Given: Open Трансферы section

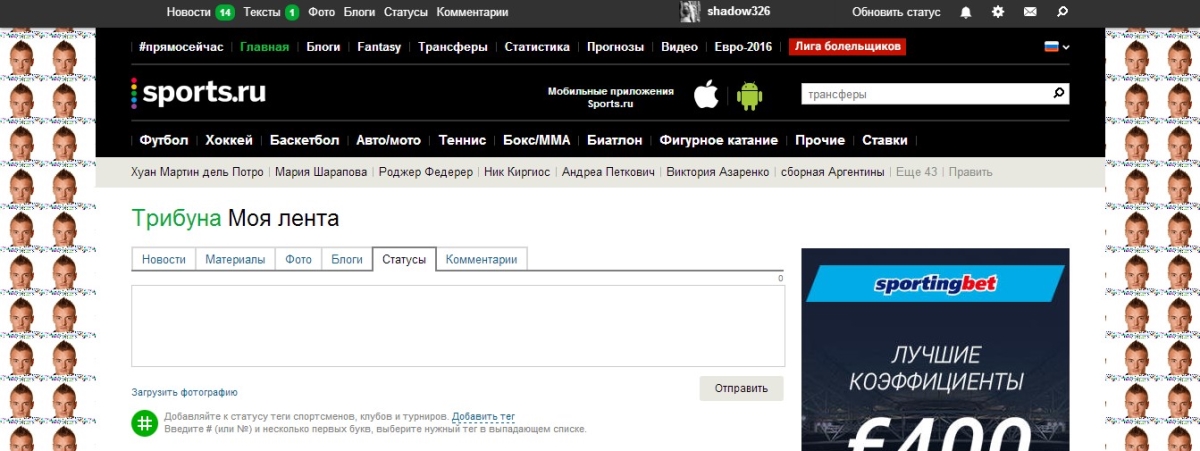Looking at the screenshot, I should (x=453, y=47).
